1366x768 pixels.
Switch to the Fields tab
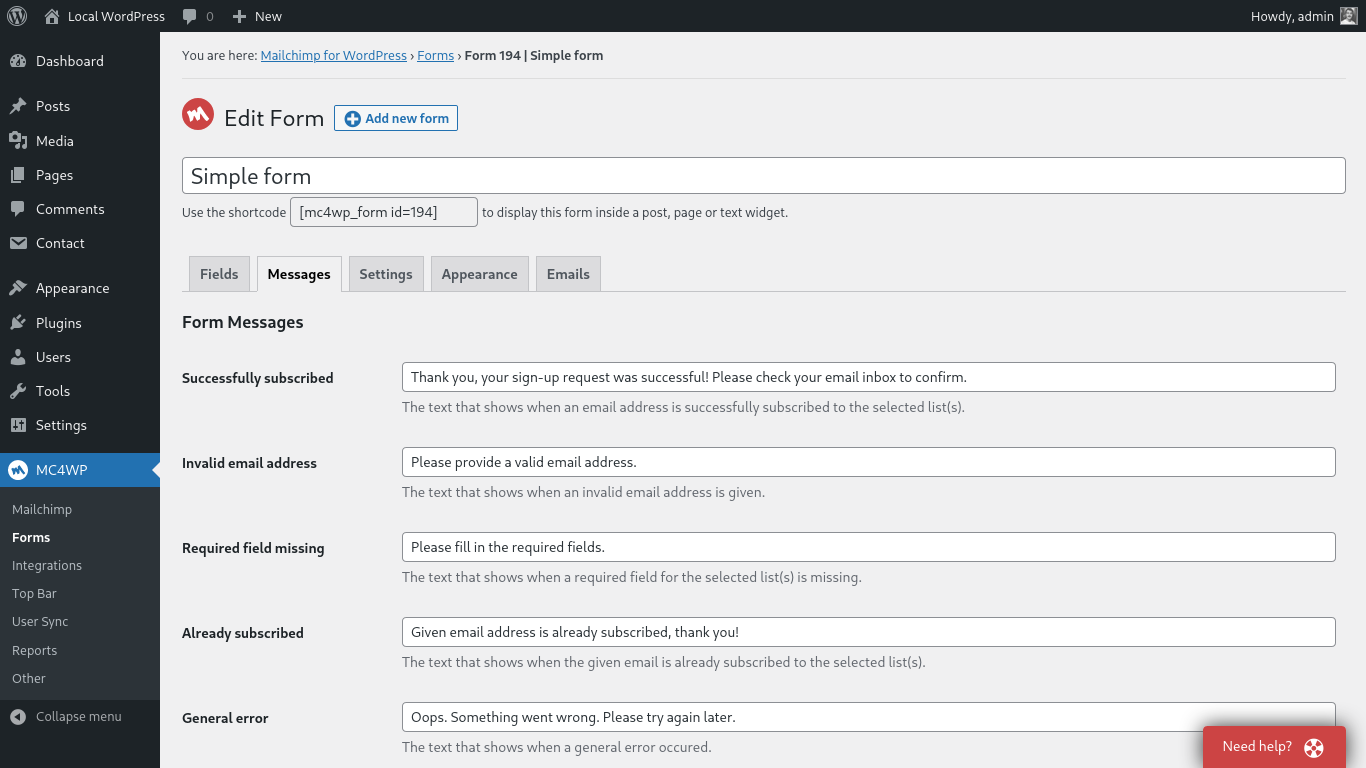219,274
